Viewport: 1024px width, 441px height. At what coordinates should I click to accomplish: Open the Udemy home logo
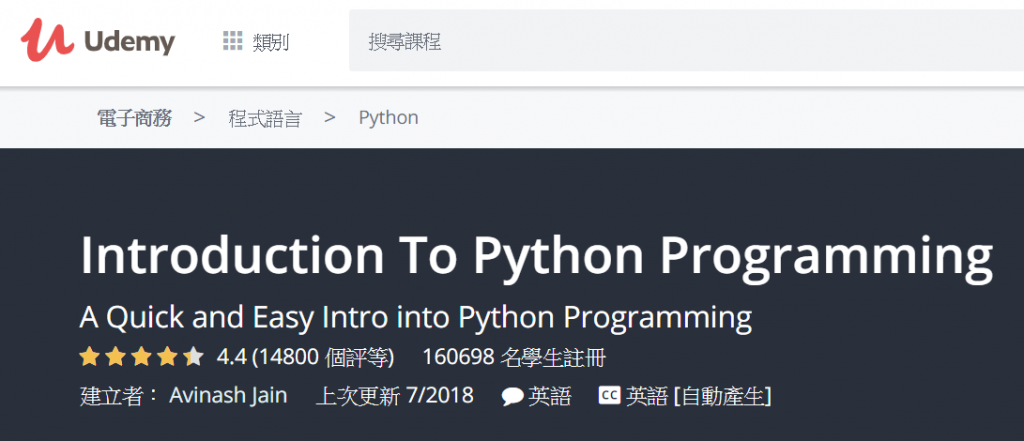pyautogui.click(x=97, y=41)
